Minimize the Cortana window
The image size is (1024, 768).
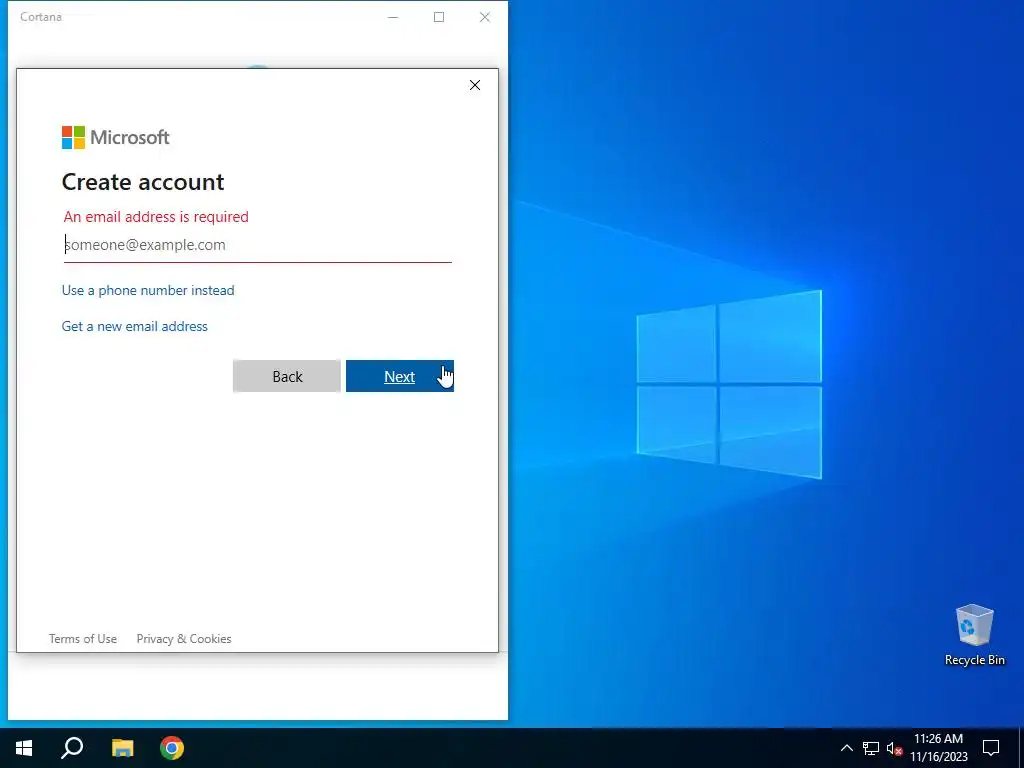pyautogui.click(x=393, y=17)
